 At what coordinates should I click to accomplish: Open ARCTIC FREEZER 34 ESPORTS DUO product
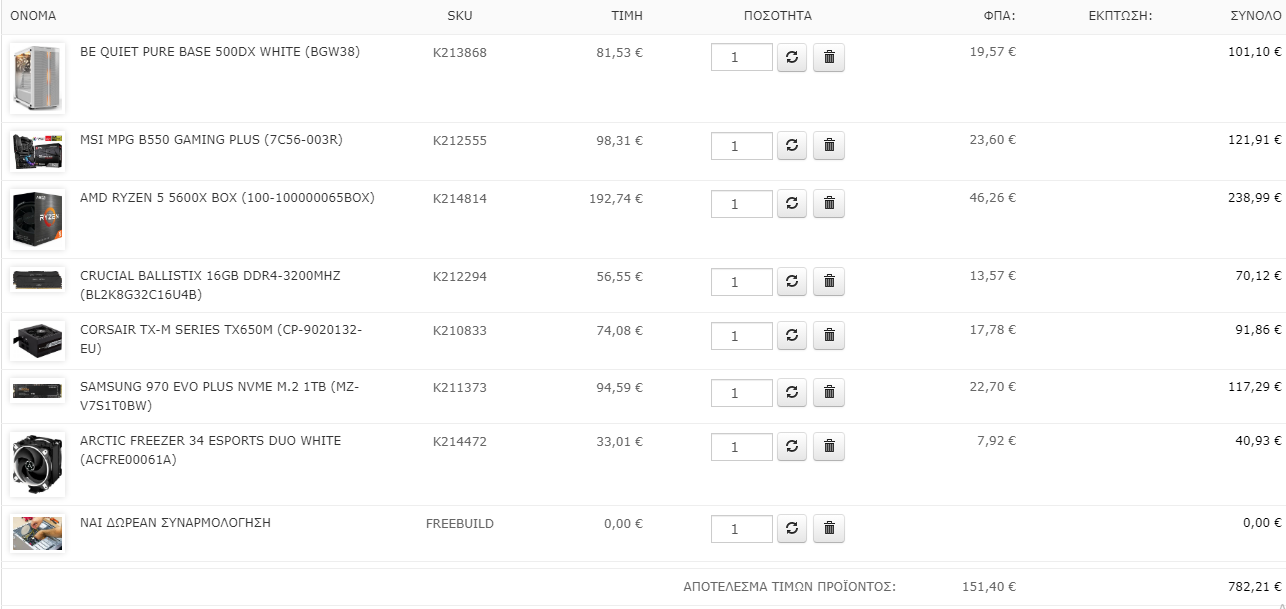[210, 450]
